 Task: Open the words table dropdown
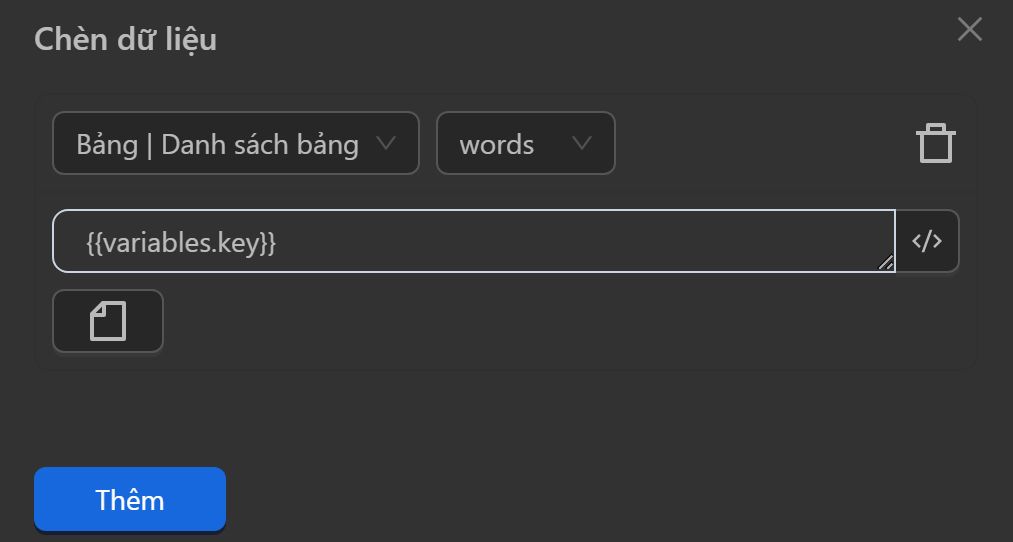click(x=525, y=144)
